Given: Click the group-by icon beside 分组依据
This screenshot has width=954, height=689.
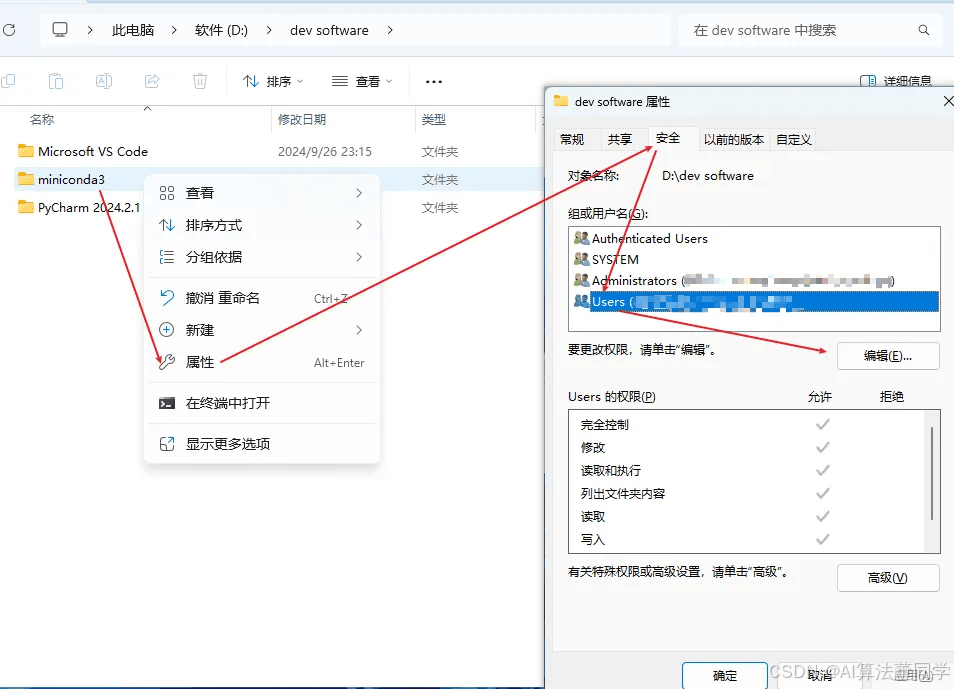Looking at the screenshot, I should coord(167,257).
